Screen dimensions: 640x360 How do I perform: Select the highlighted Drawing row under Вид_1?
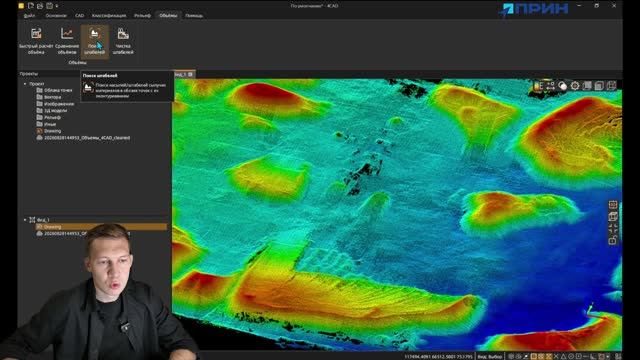pos(101,227)
